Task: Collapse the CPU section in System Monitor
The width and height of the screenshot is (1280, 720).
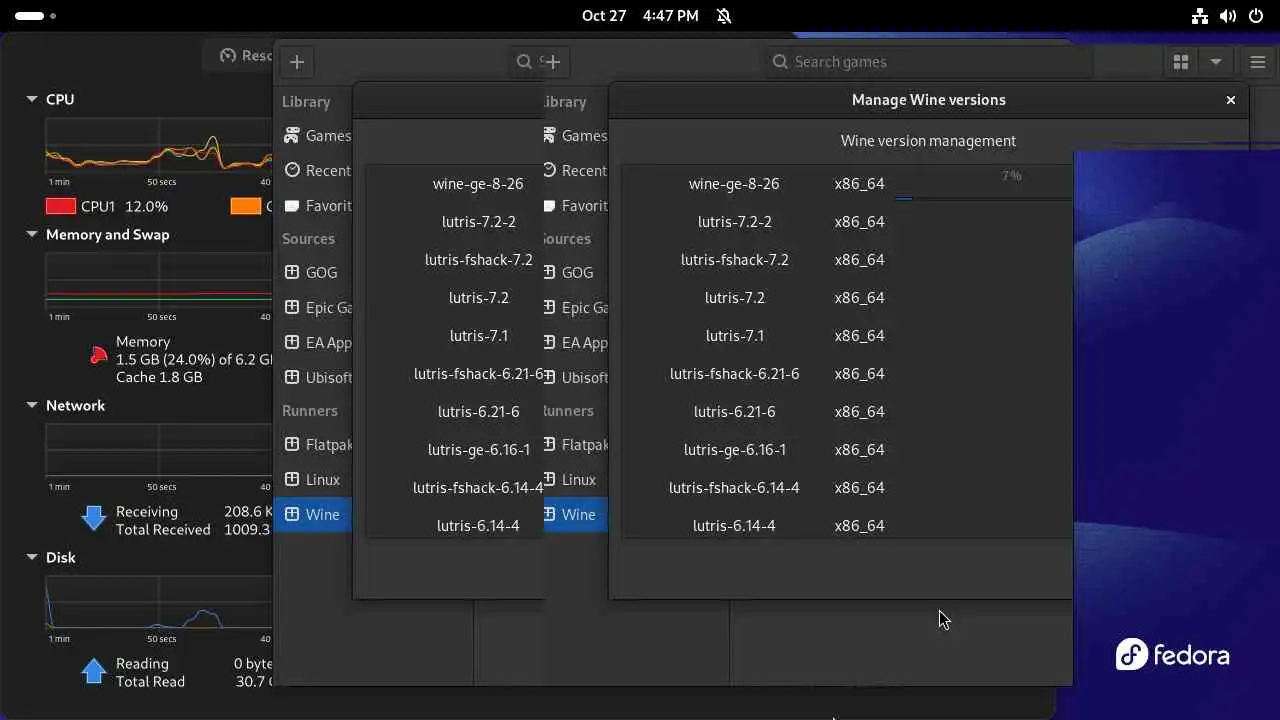Action: 32,100
